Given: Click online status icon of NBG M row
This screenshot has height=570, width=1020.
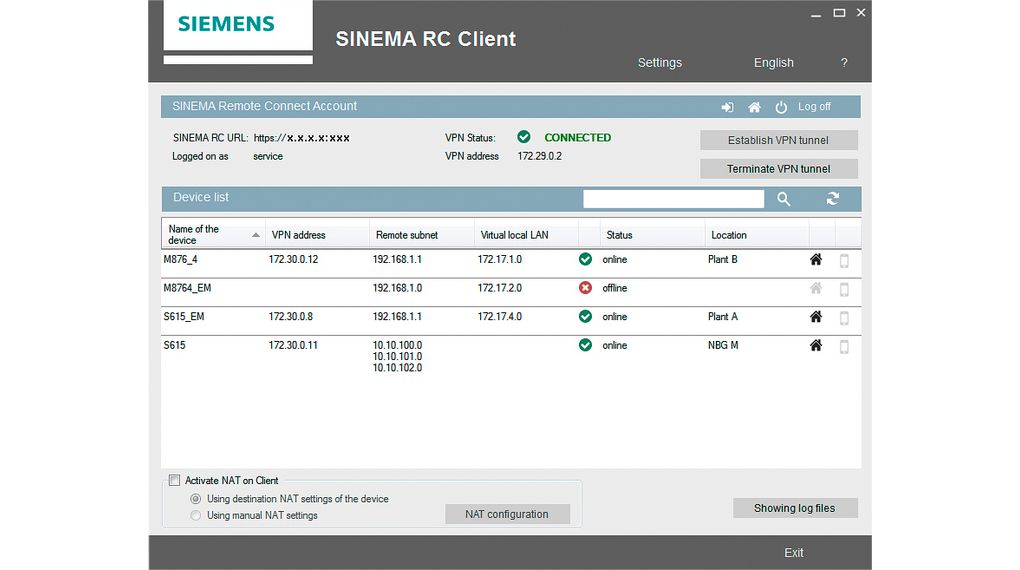Looking at the screenshot, I should click(585, 345).
